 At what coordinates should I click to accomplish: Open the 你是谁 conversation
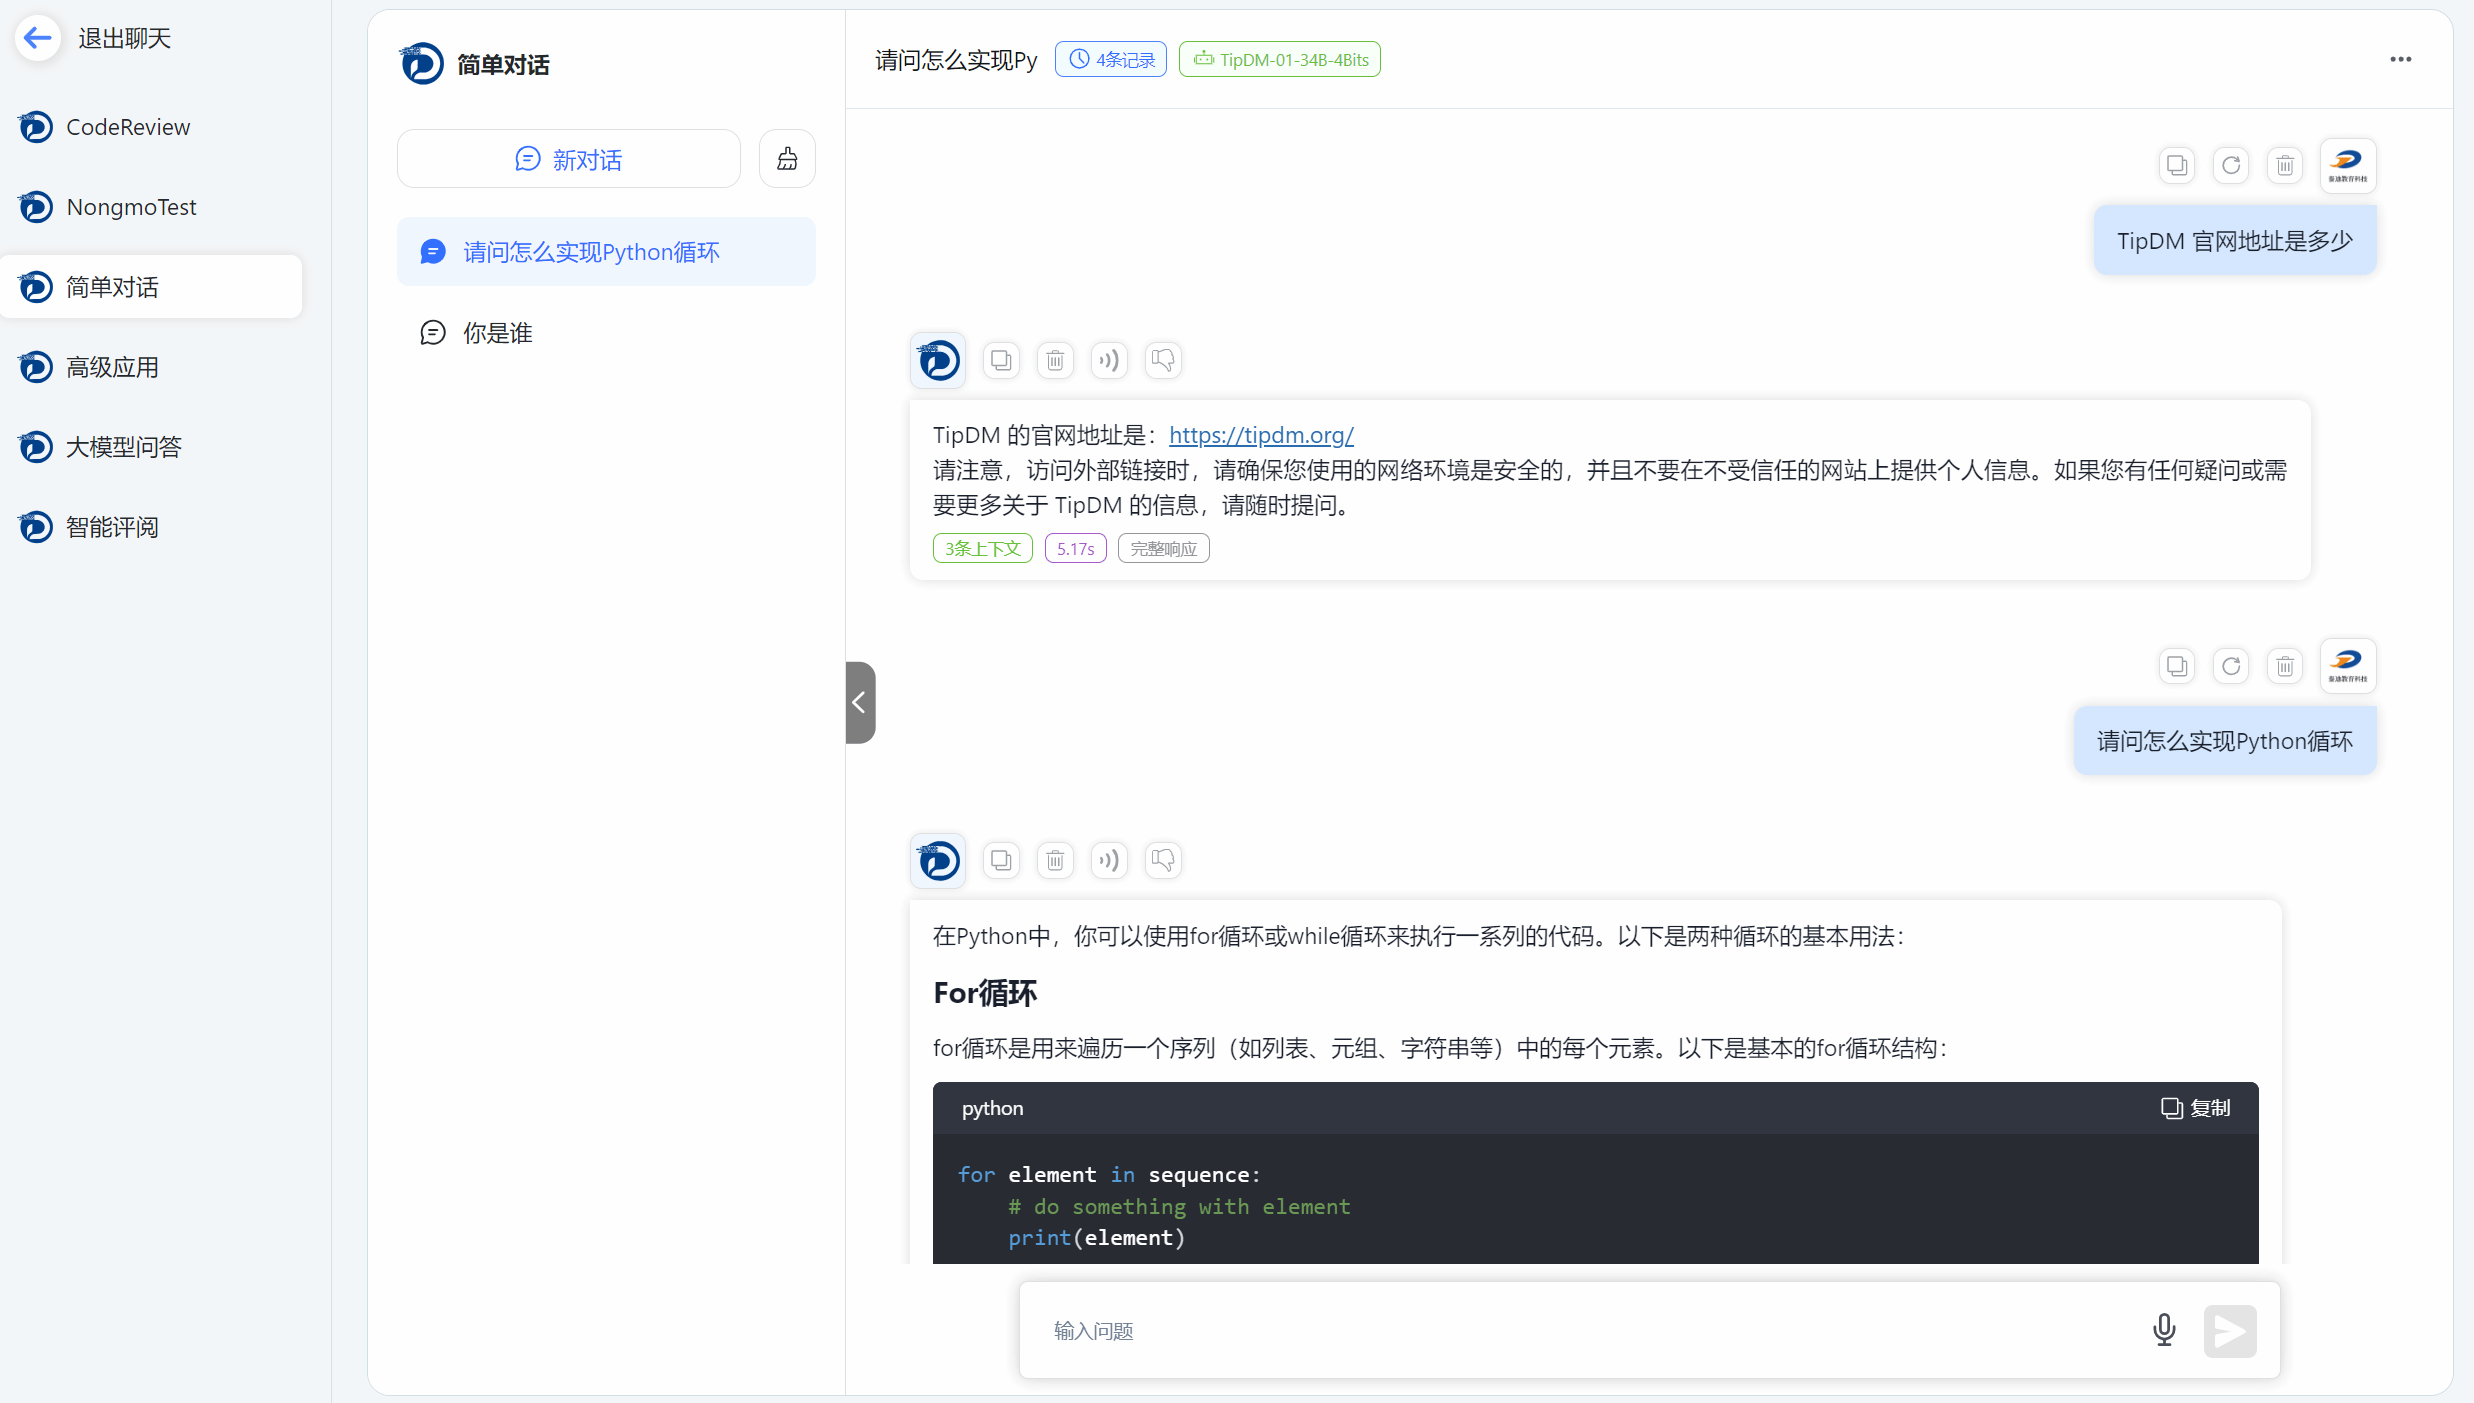497,333
